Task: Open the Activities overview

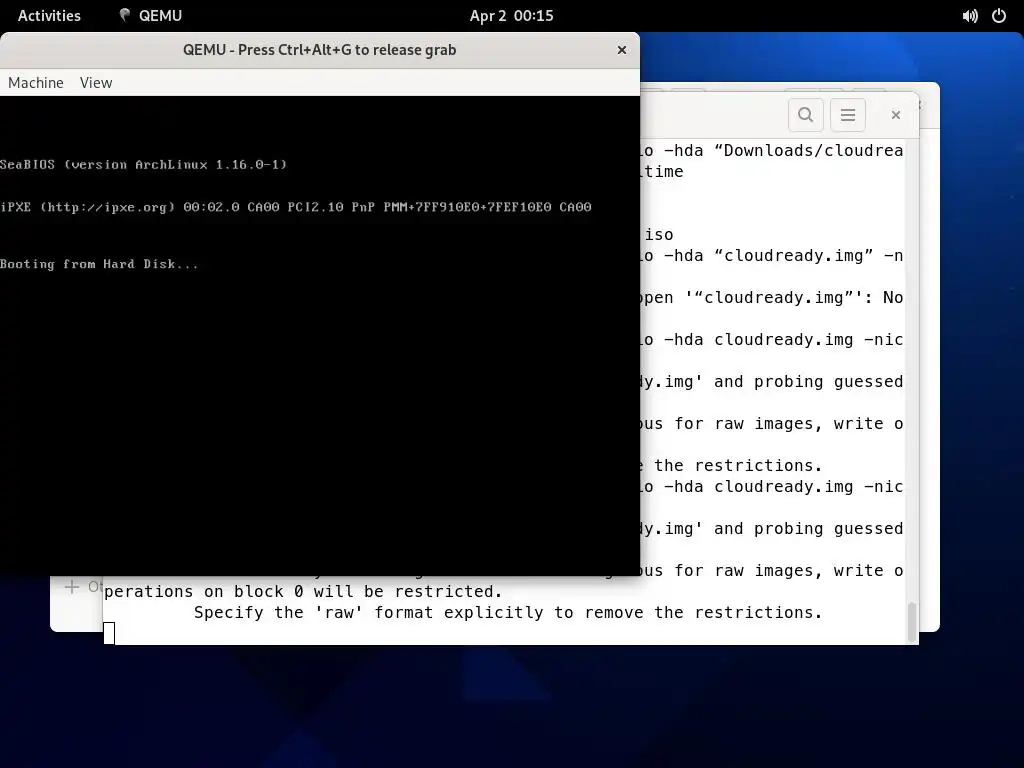Action: 49,16
